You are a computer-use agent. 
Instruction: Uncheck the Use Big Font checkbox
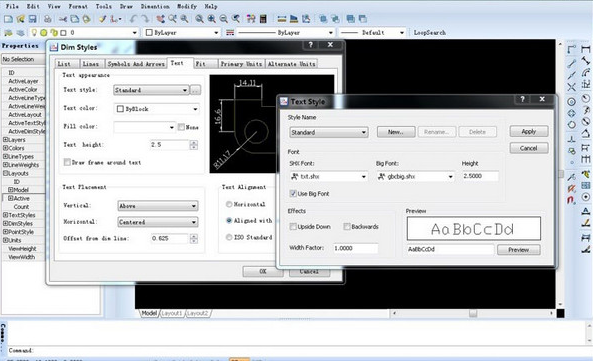click(x=293, y=194)
